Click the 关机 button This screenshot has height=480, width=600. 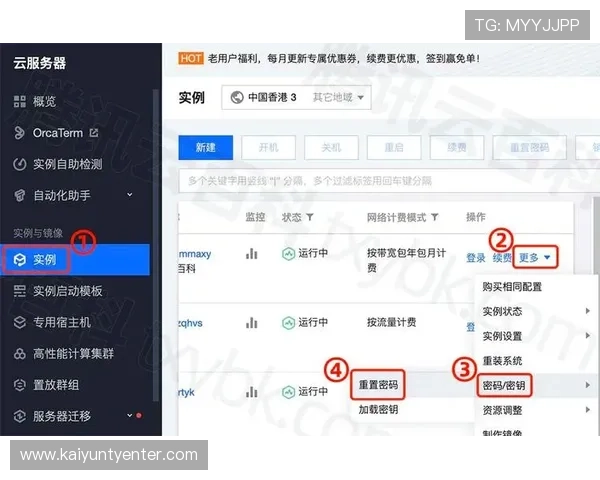(331, 147)
